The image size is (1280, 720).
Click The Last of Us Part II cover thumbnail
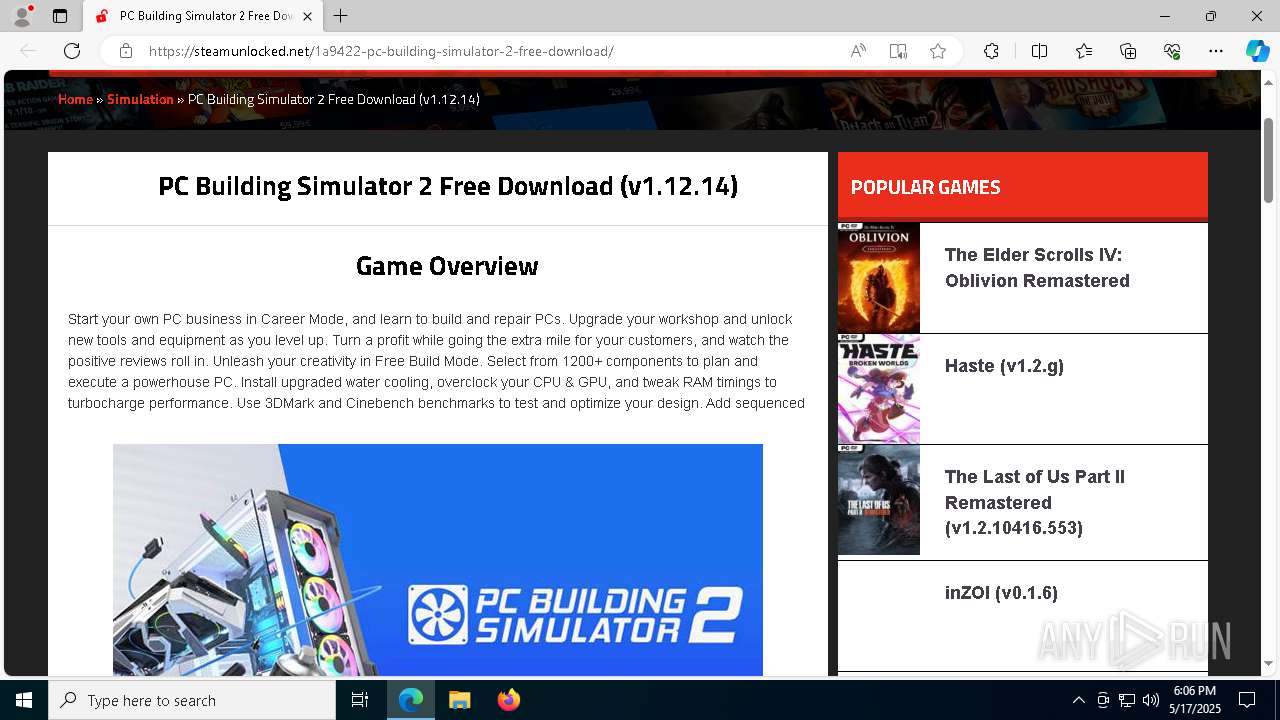(x=879, y=500)
